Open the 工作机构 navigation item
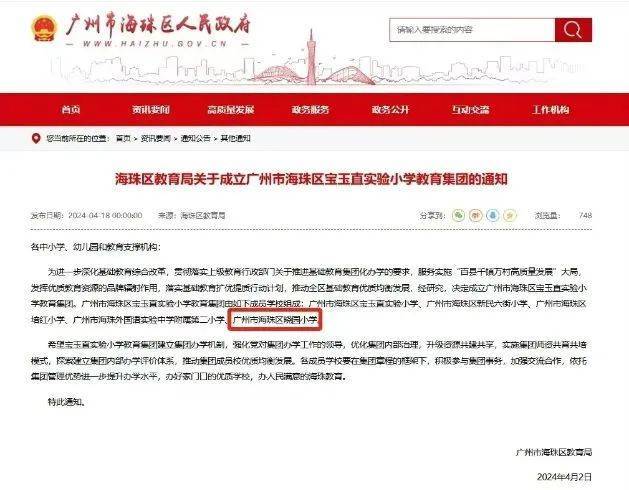Screen dimensions: 629x490 click(550, 110)
